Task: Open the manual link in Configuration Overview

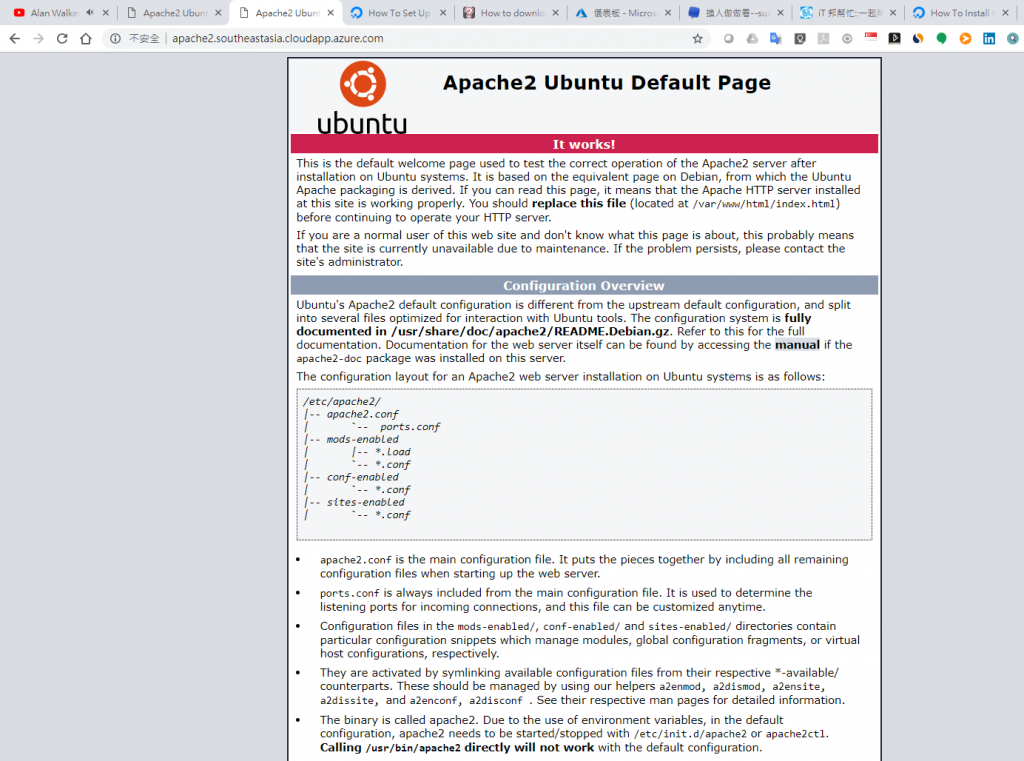Action: pos(797,345)
